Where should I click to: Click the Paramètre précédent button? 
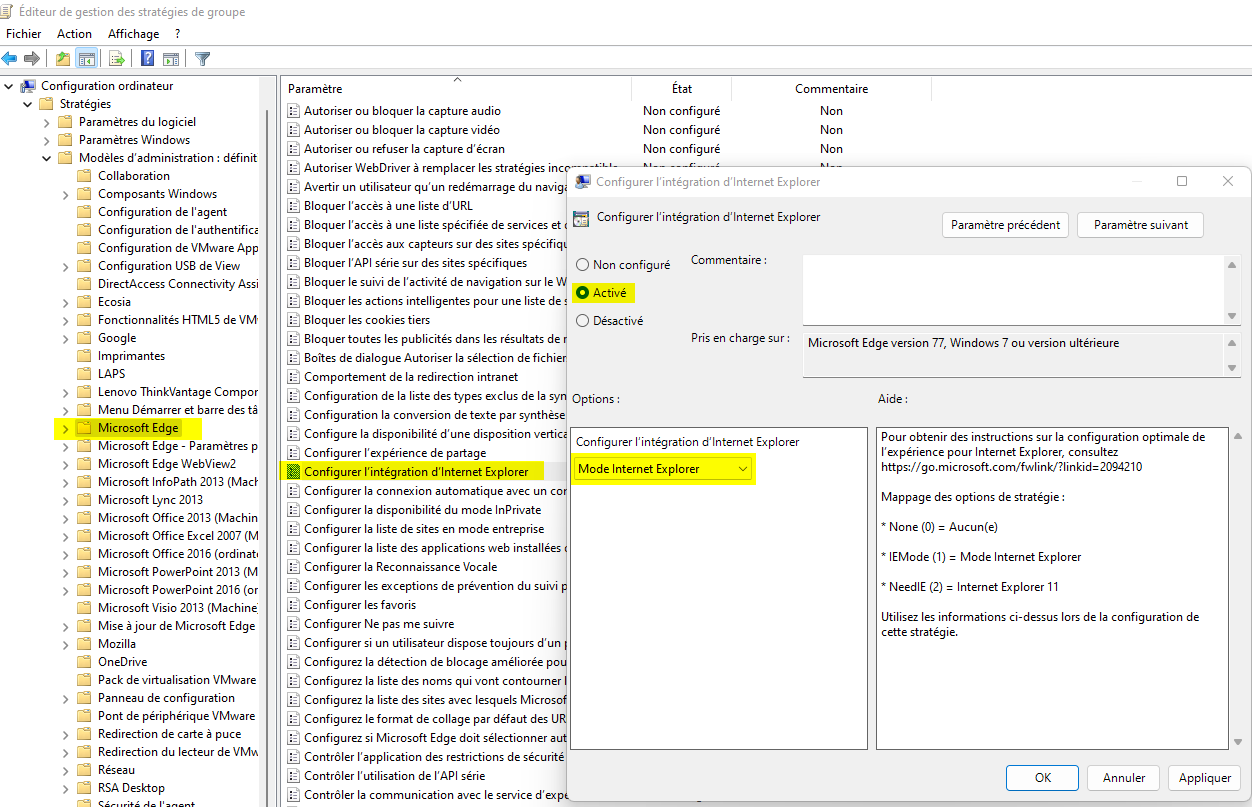1005,225
